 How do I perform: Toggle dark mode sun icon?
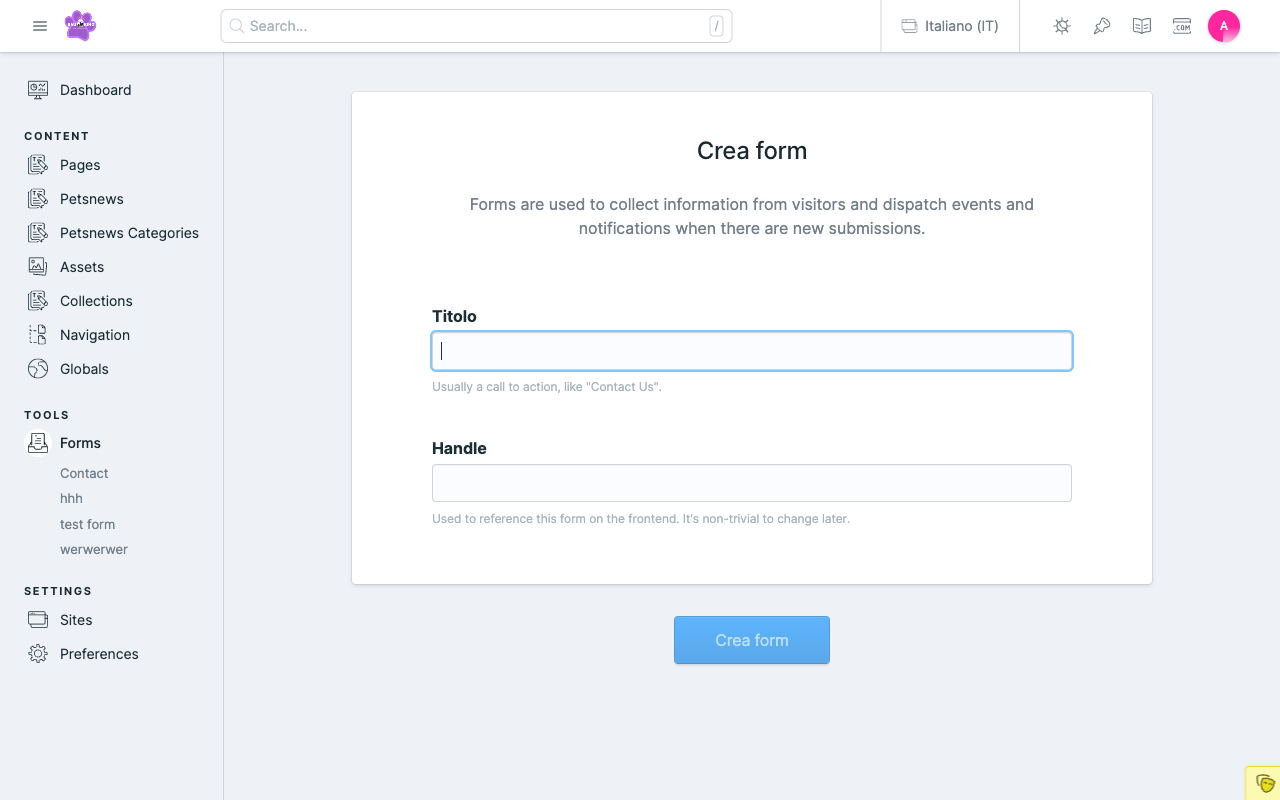coord(1062,26)
